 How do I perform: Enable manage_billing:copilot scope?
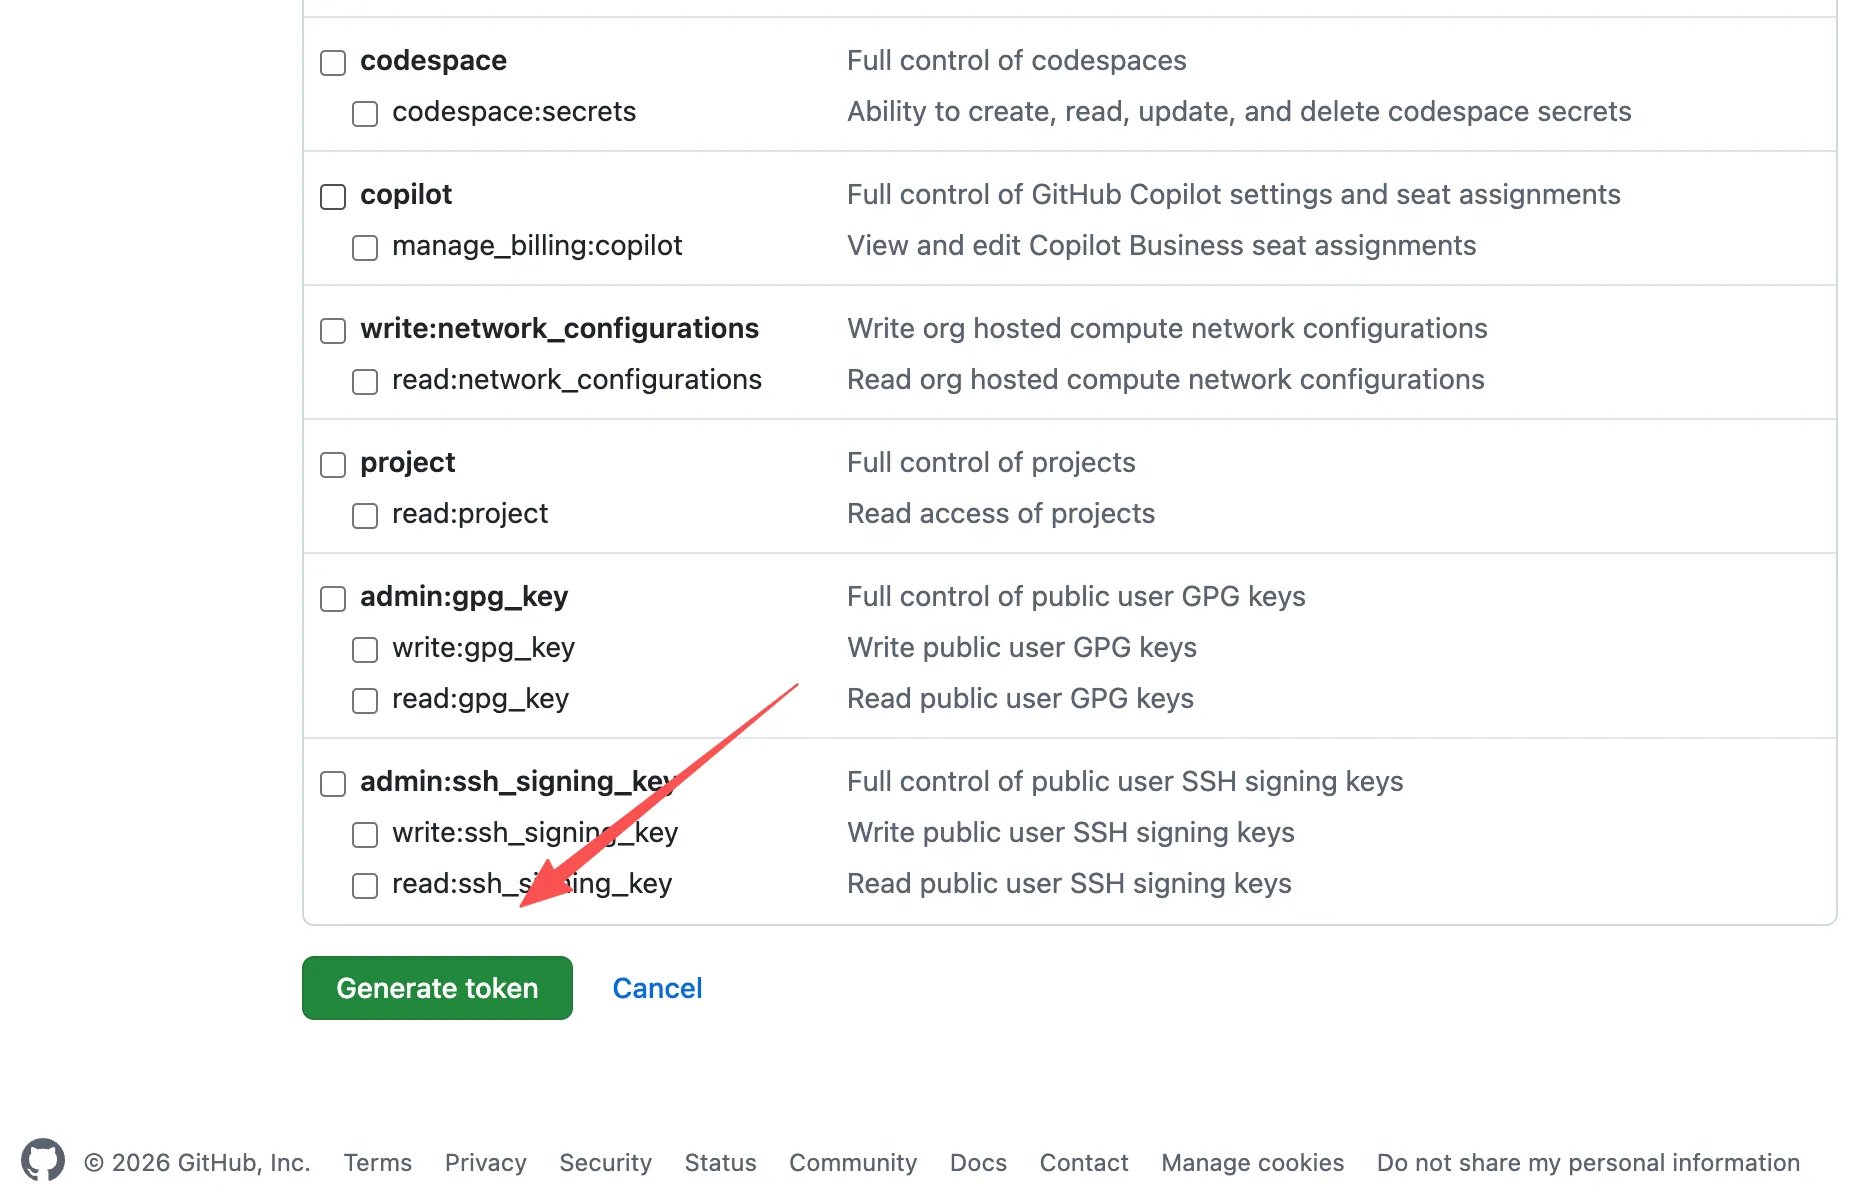click(x=365, y=248)
